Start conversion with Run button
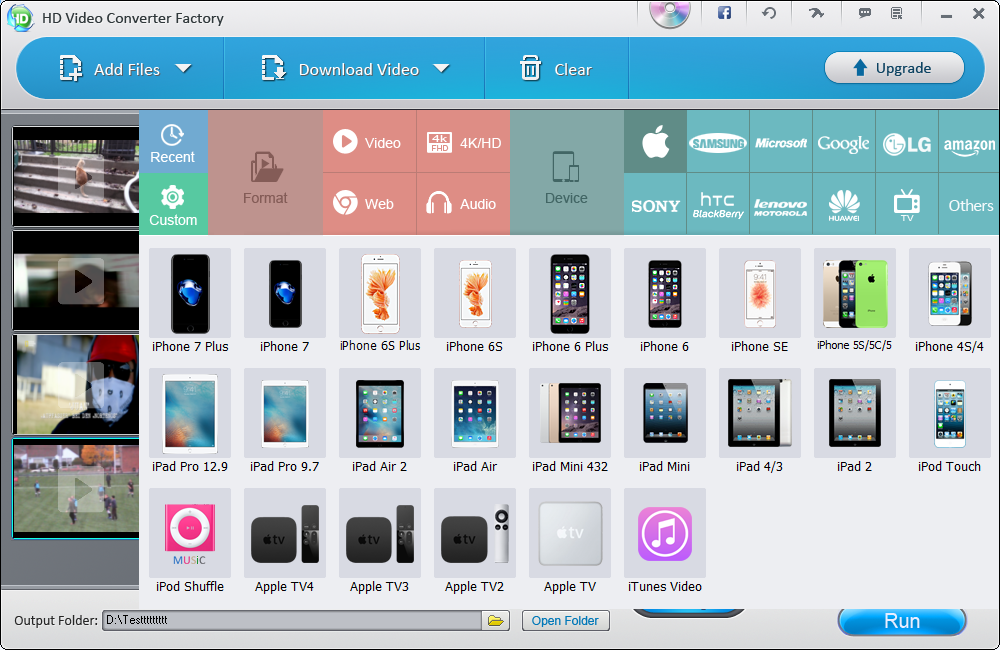Viewport: 1000px width, 650px height. 902,621
